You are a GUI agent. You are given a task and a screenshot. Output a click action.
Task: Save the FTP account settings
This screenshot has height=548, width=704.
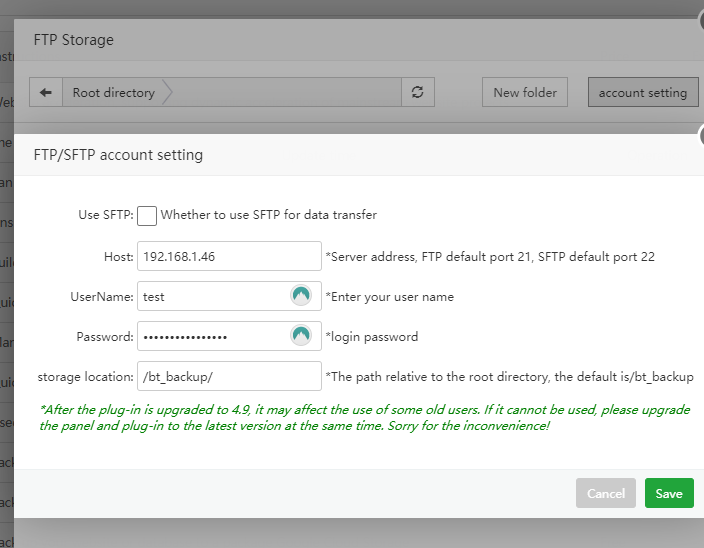pyautogui.click(x=669, y=493)
